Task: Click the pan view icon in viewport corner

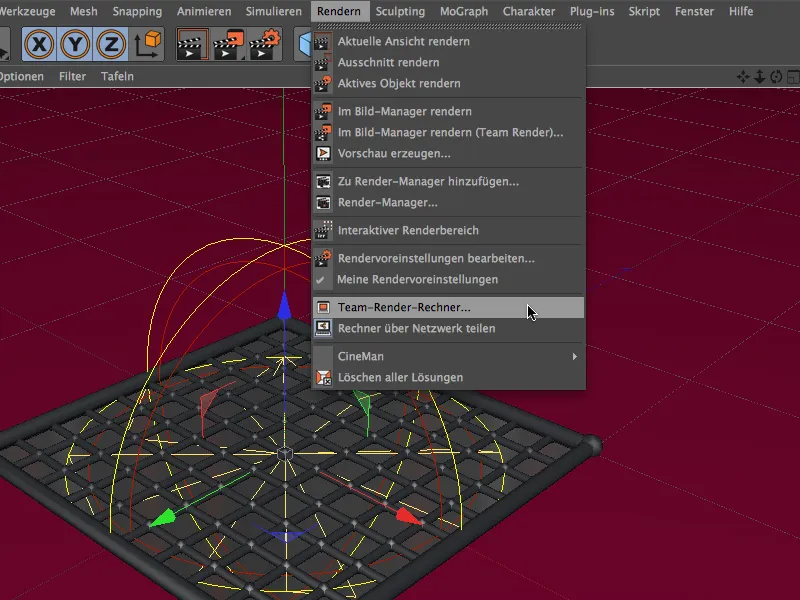Action: (x=743, y=77)
